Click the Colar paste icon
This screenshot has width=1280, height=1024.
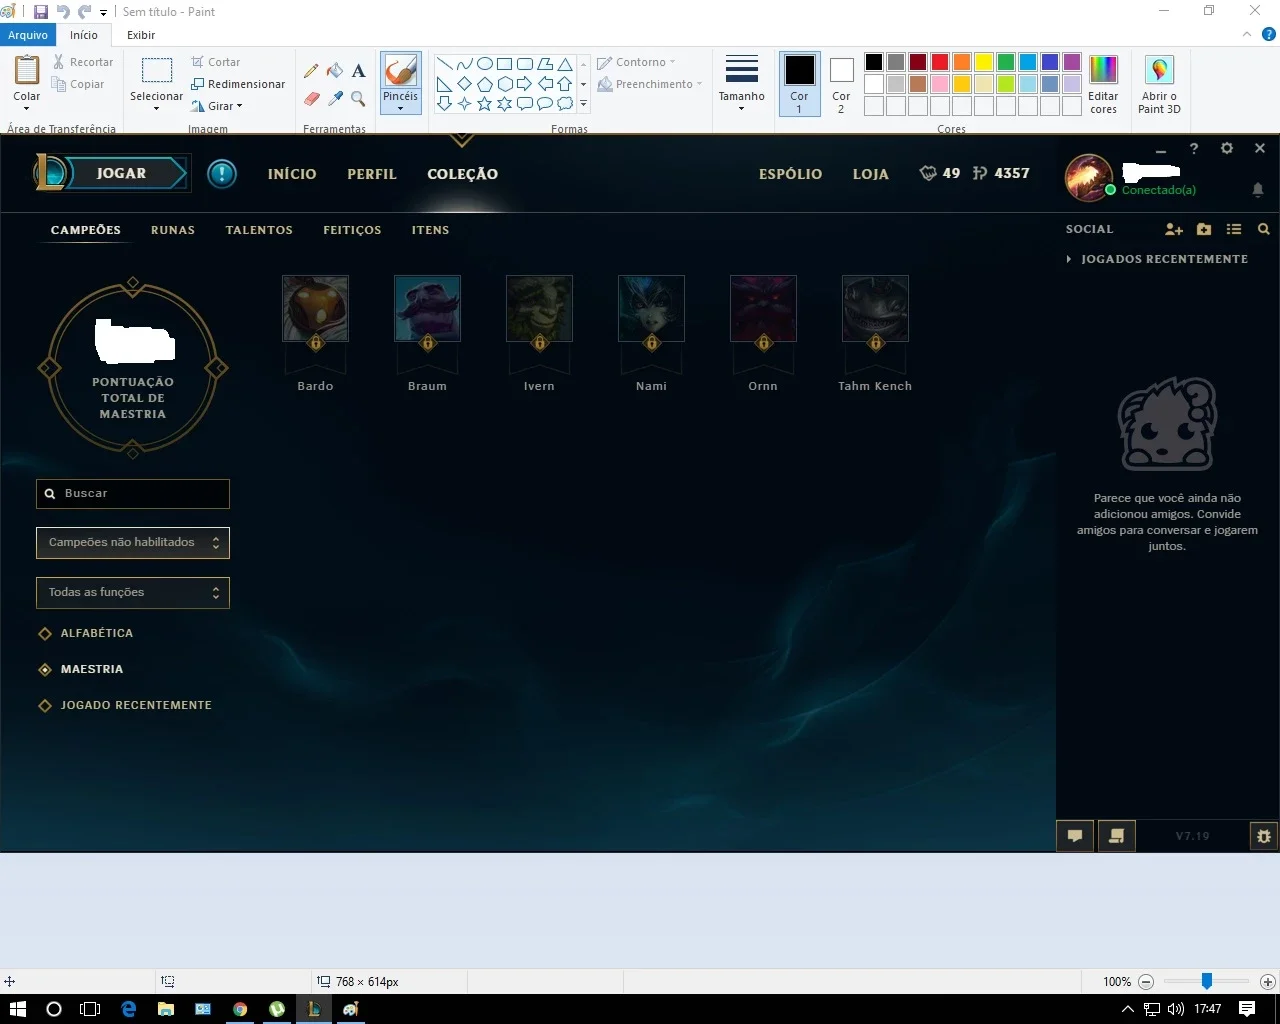tap(27, 72)
